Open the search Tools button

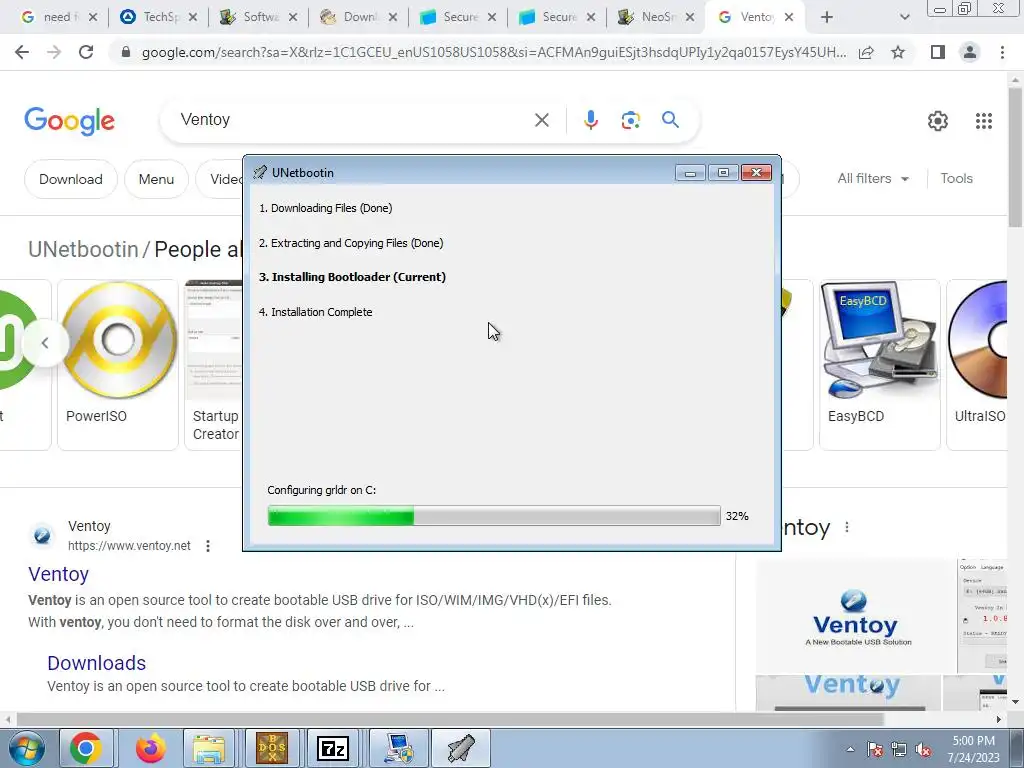coord(956,178)
